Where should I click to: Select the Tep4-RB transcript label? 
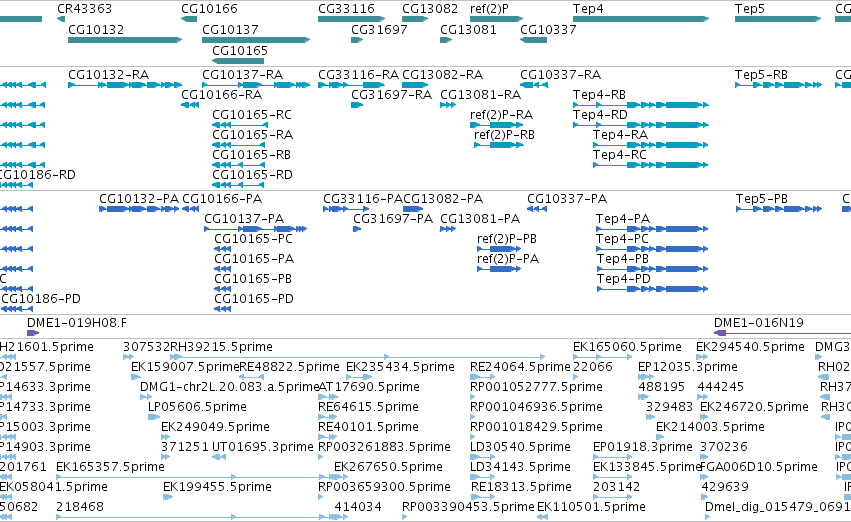[x=599, y=94]
